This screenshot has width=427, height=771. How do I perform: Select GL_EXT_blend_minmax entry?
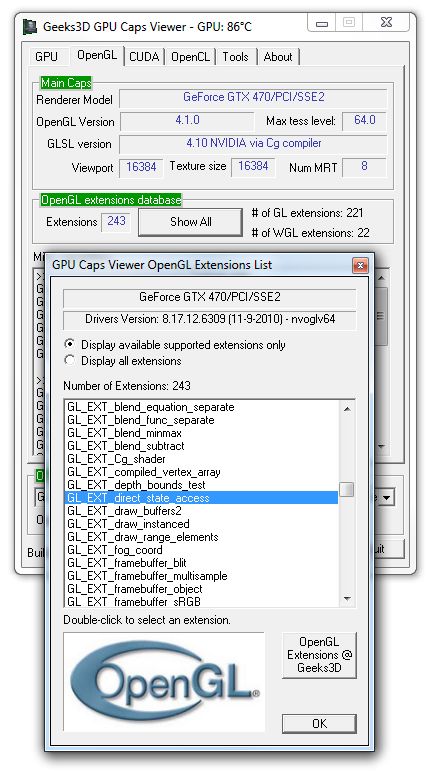tap(202, 433)
